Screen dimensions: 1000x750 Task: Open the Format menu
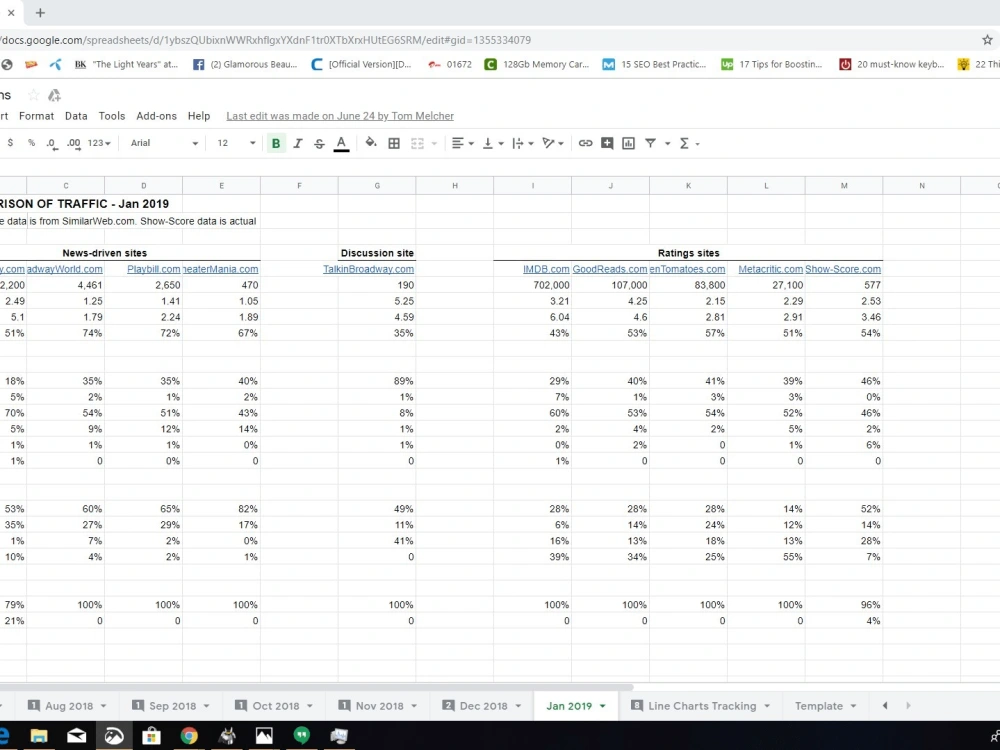point(36,116)
